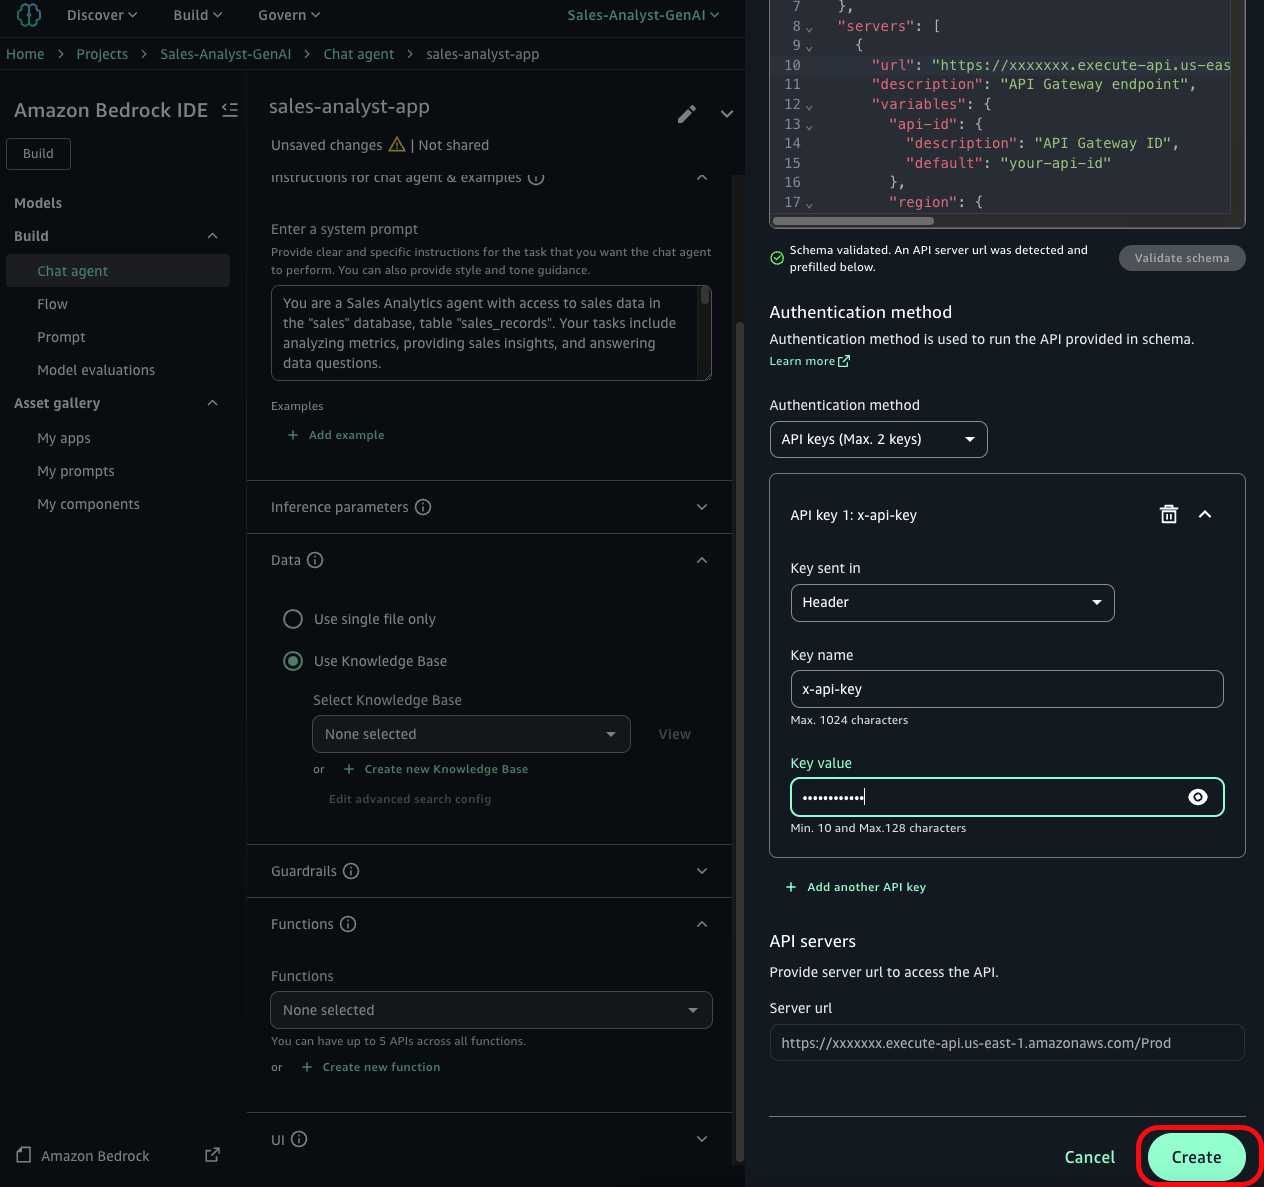The width and height of the screenshot is (1264, 1187).
Task: Go to Projects breadcrumb
Action: 102,54
